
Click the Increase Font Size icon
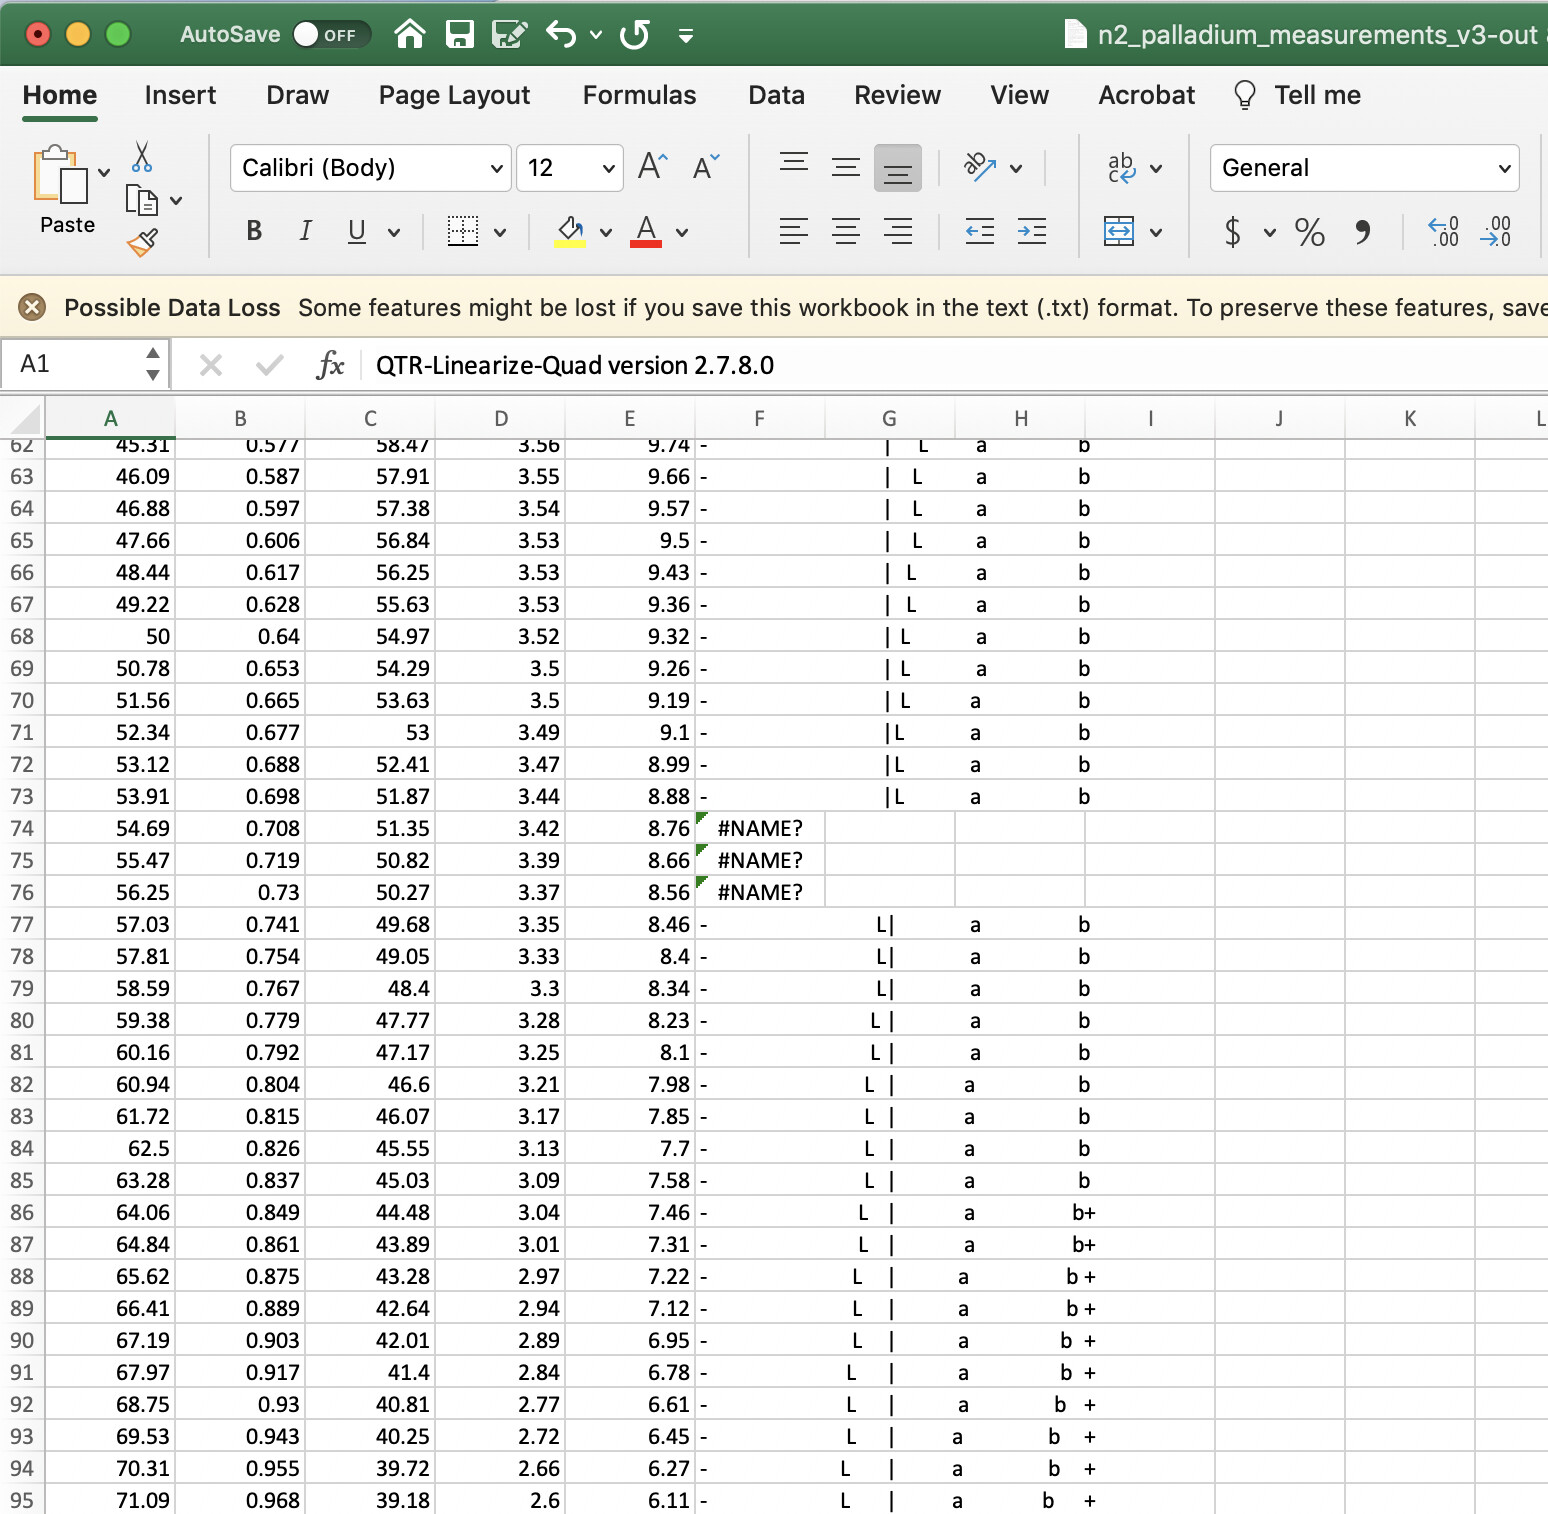[x=652, y=167]
